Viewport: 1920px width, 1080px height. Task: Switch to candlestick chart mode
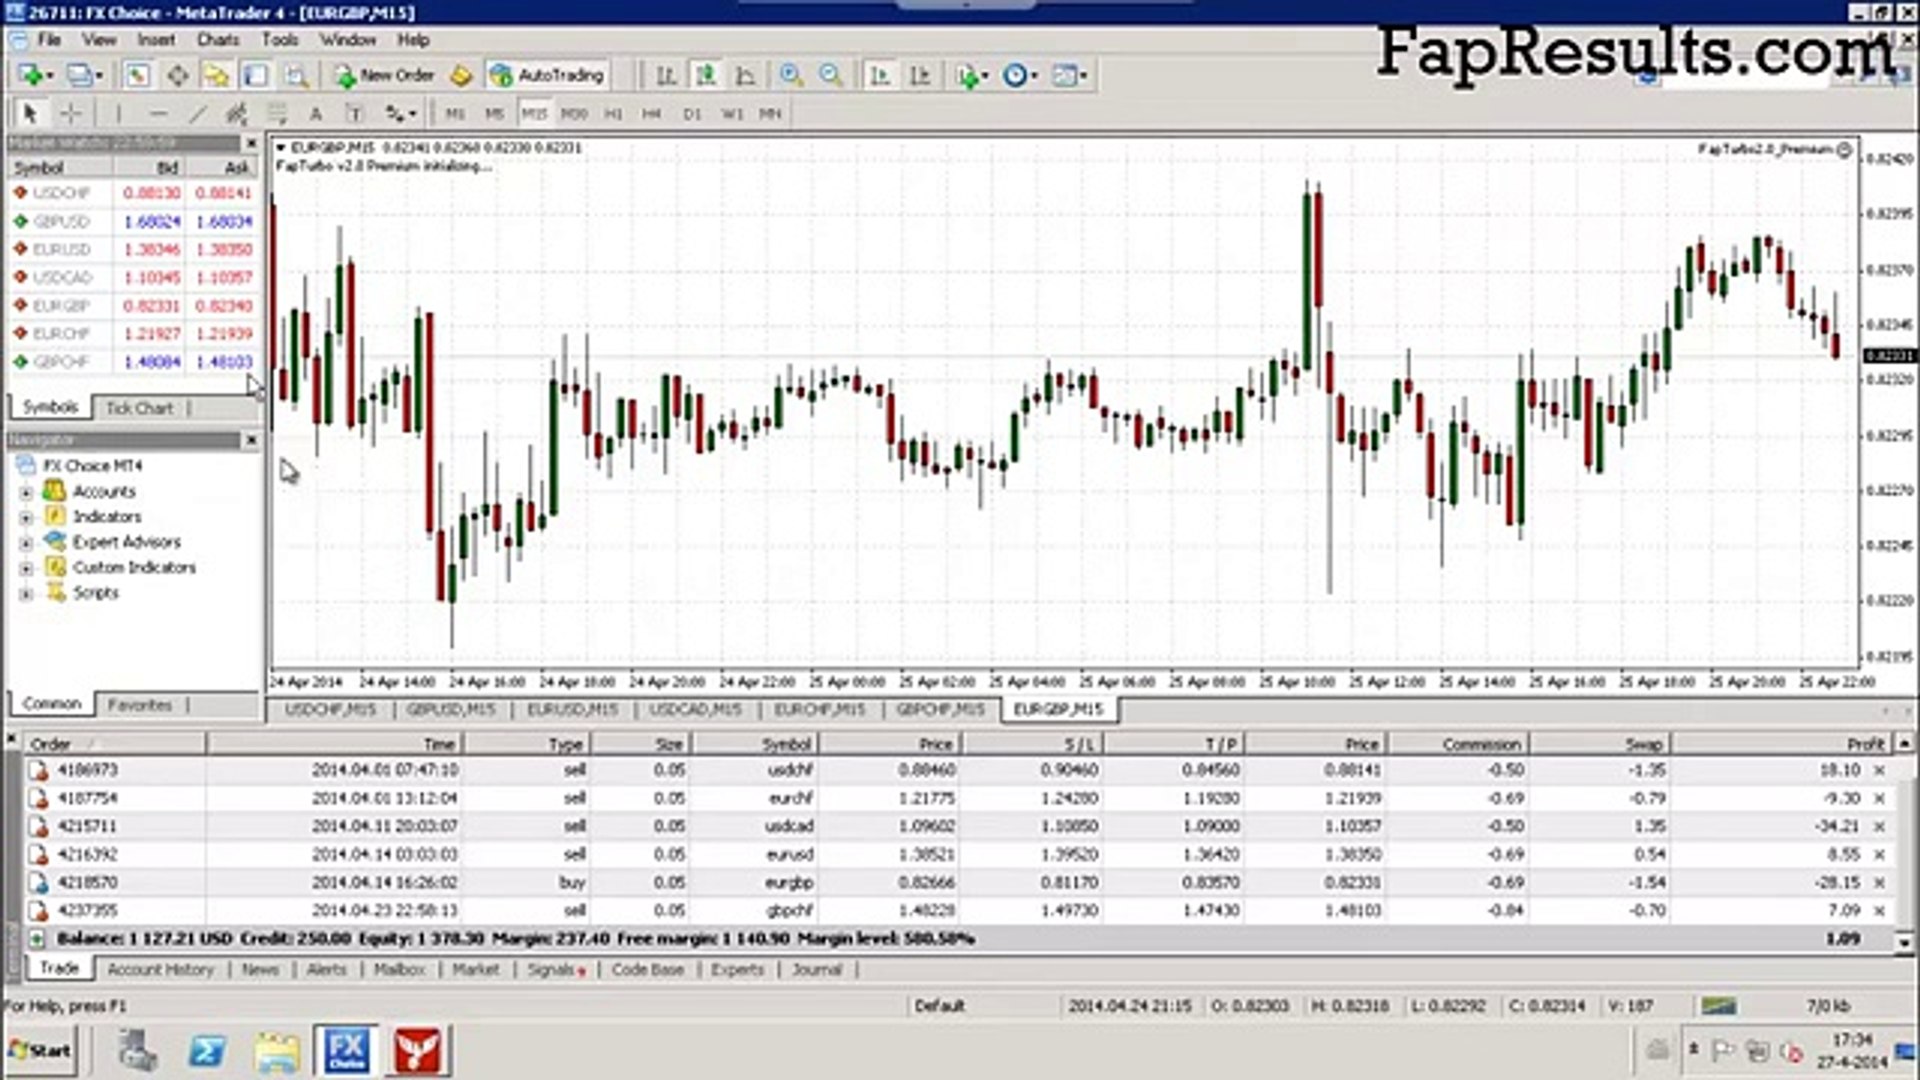(x=706, y=75)
